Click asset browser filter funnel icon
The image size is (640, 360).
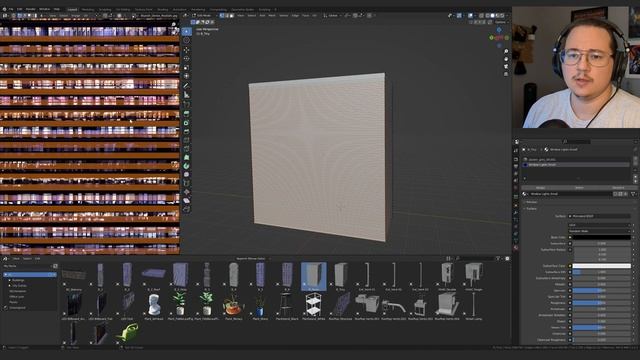point(498,258)
